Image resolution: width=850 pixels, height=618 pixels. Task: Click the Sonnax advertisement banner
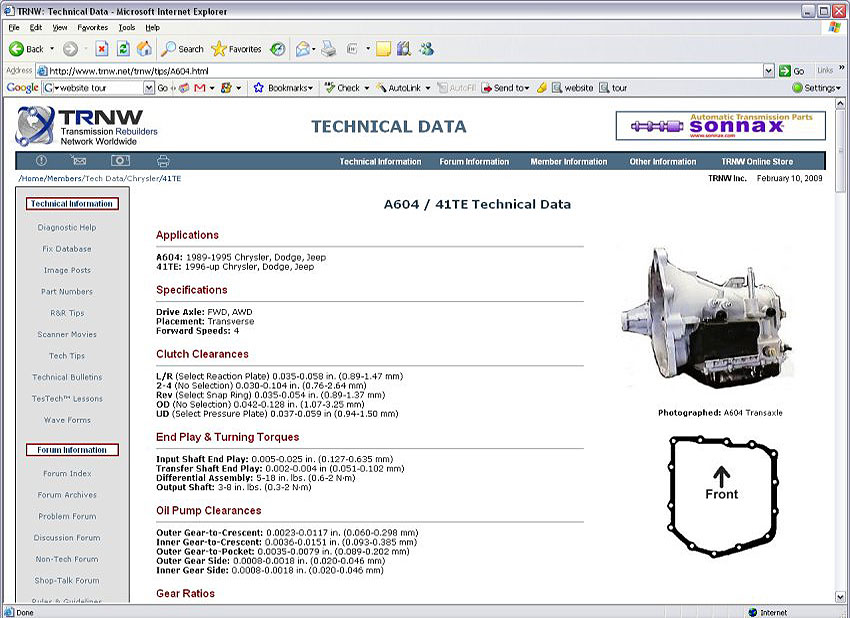point(720,126)
